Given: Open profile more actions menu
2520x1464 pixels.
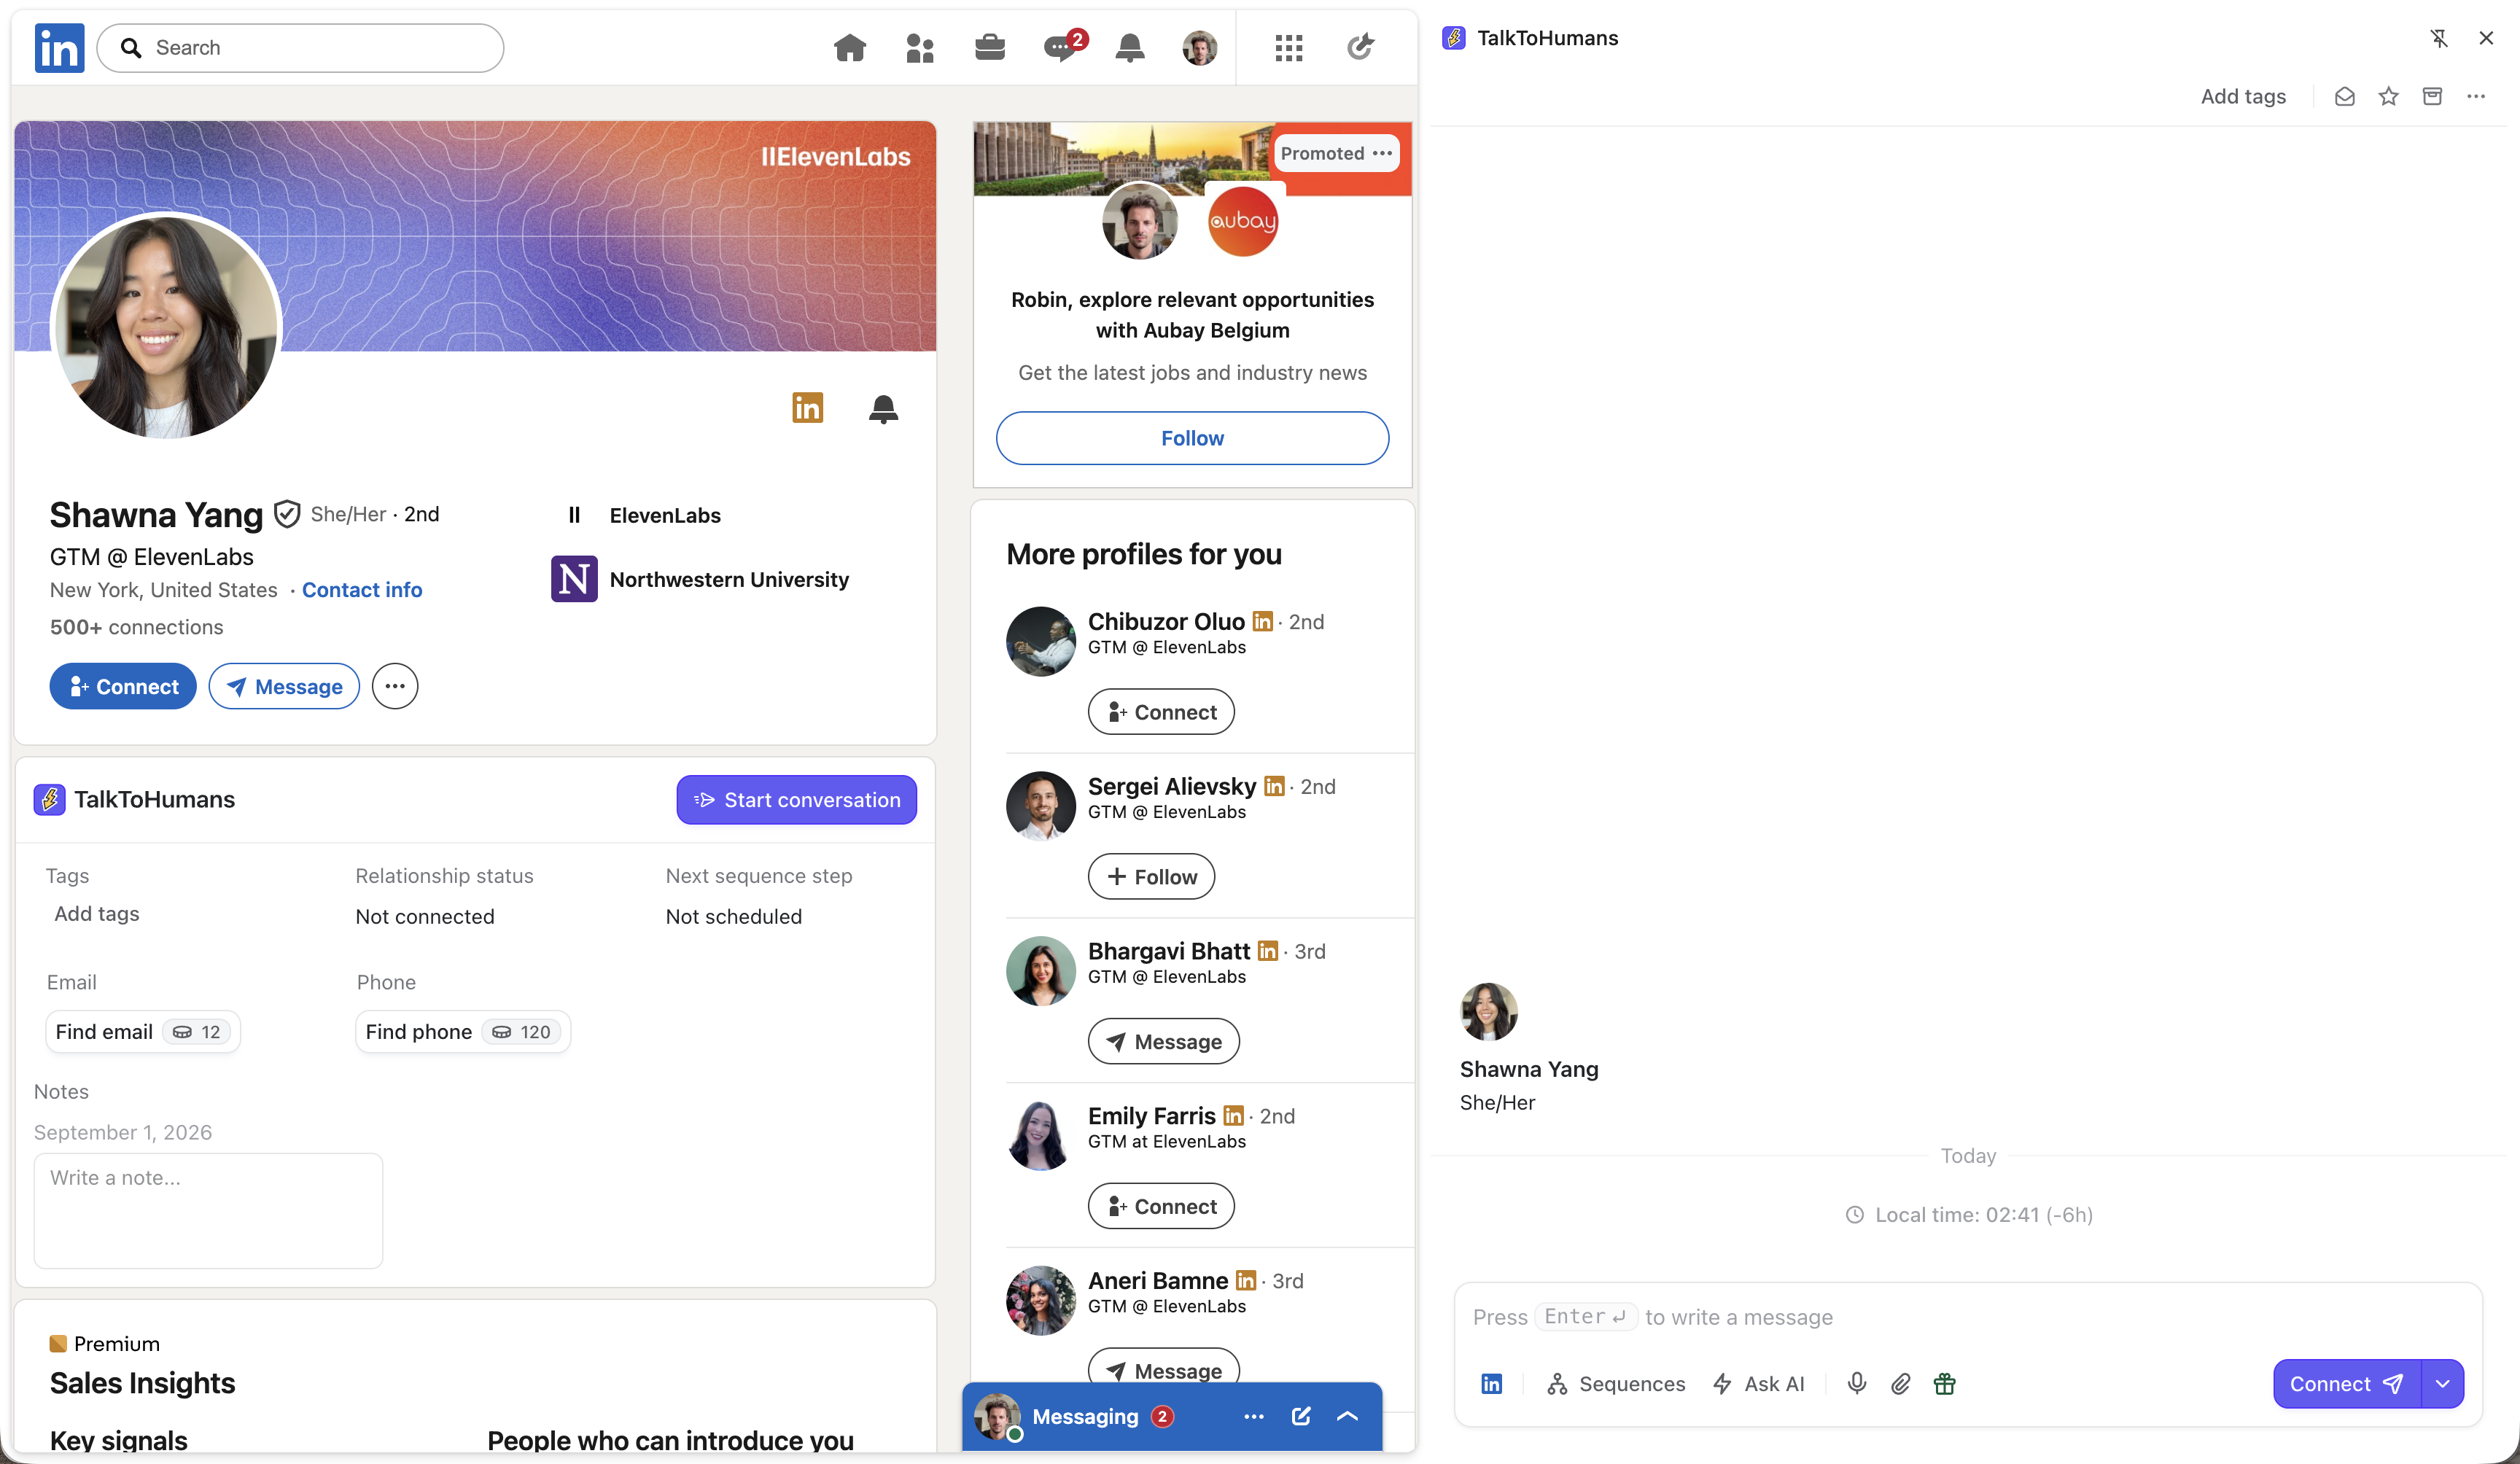Looking at the screenshot, I should click(x=395, y=686).
